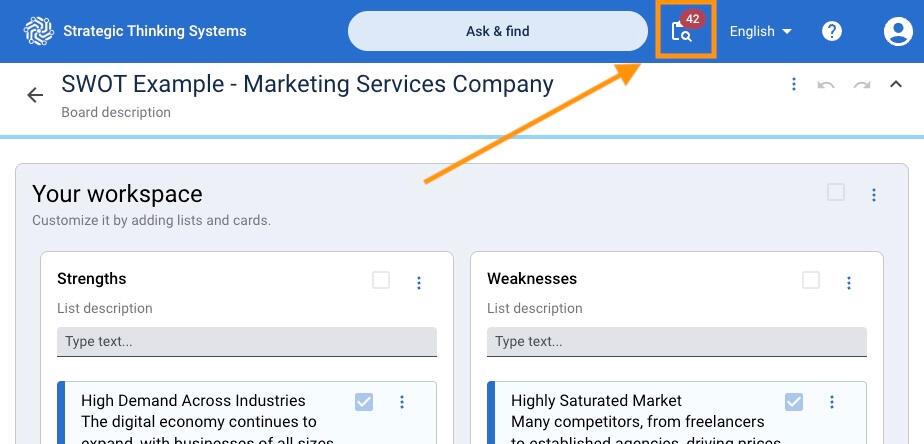The width and height of the screenshot is (924, 444).
Task: Open the user account profile icon
Action: coord(898,31)
